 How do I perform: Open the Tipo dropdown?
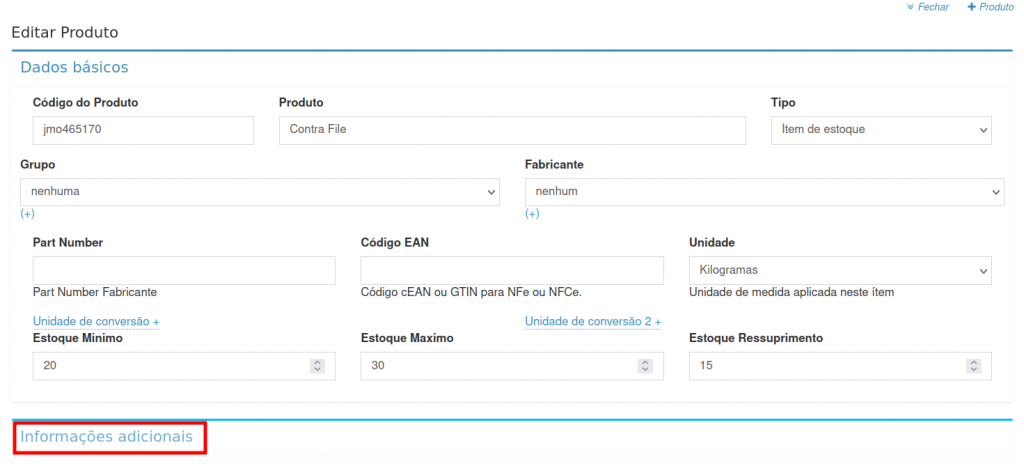[880, 130]
